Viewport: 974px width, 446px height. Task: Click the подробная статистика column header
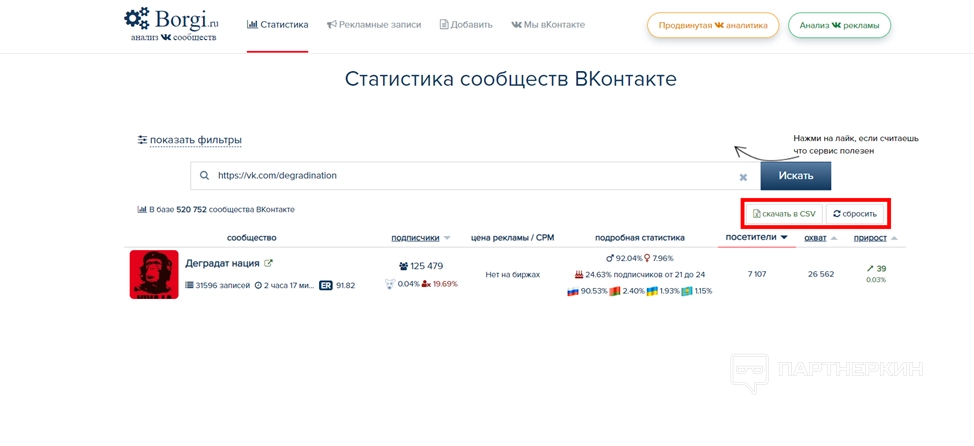[640, 237]
